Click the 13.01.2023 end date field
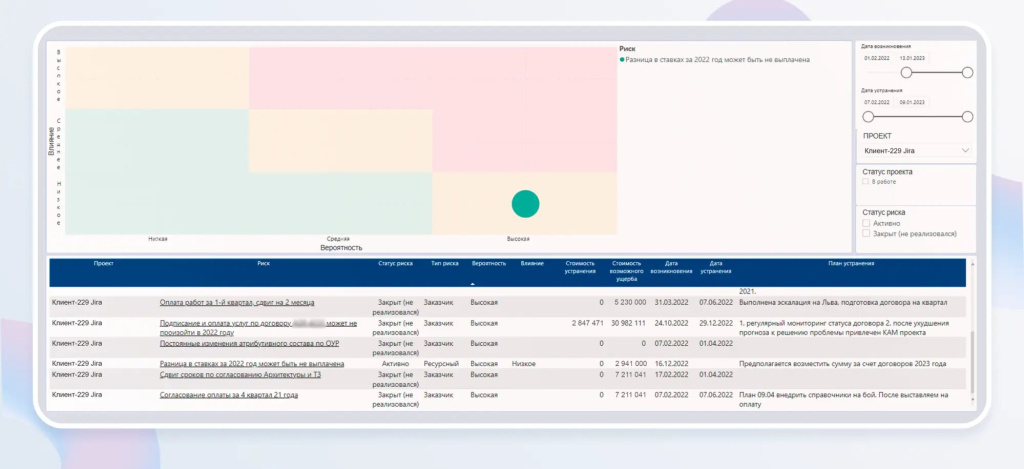This screenshot has height=469, width=1024. click(912, 58)
